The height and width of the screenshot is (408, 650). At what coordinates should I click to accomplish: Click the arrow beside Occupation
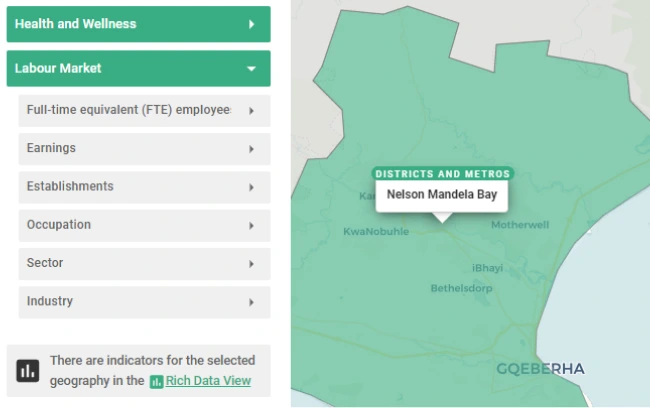coord(251,226)
